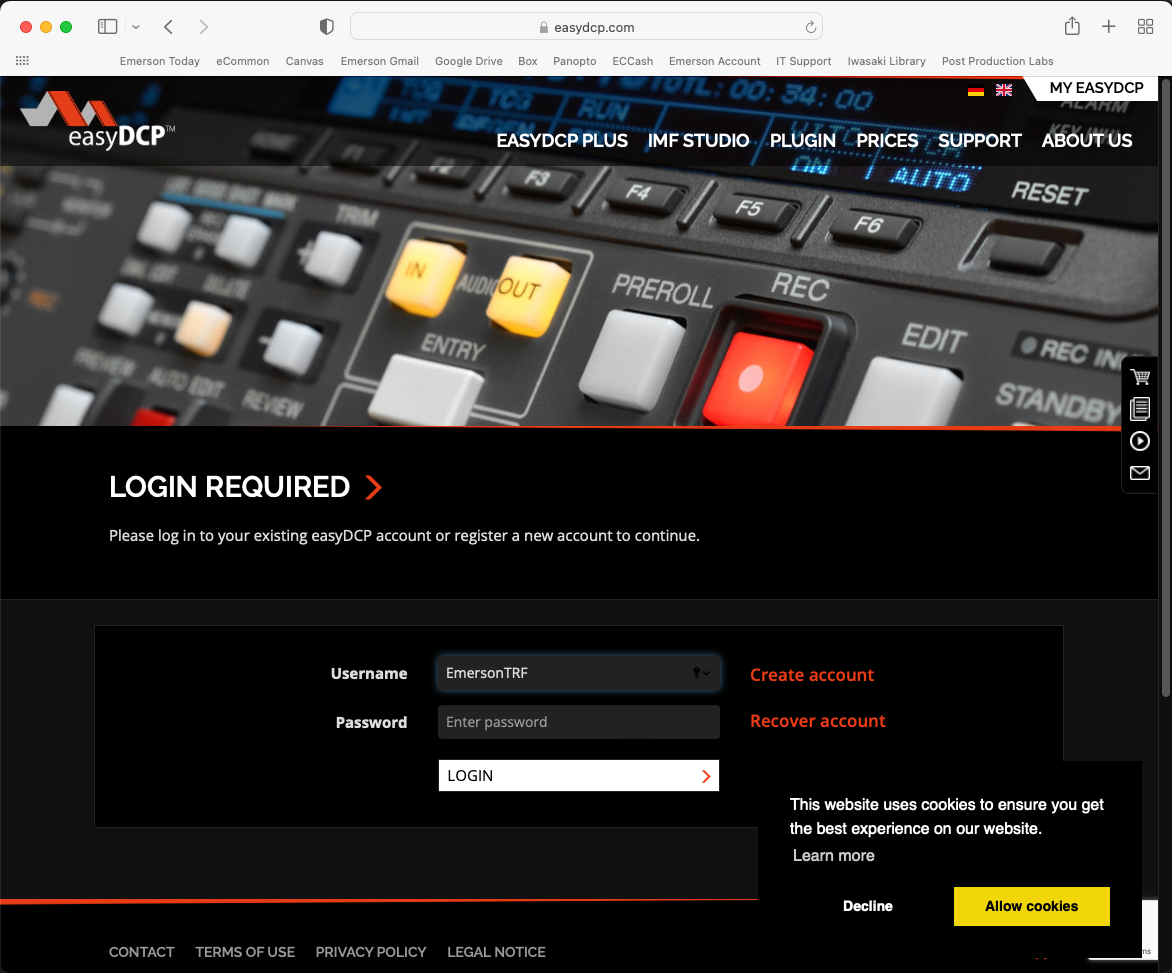Open LEGAL NOTICE footer link
Image resolution: width=1172 pixels, height=973 pixels.
496,952
